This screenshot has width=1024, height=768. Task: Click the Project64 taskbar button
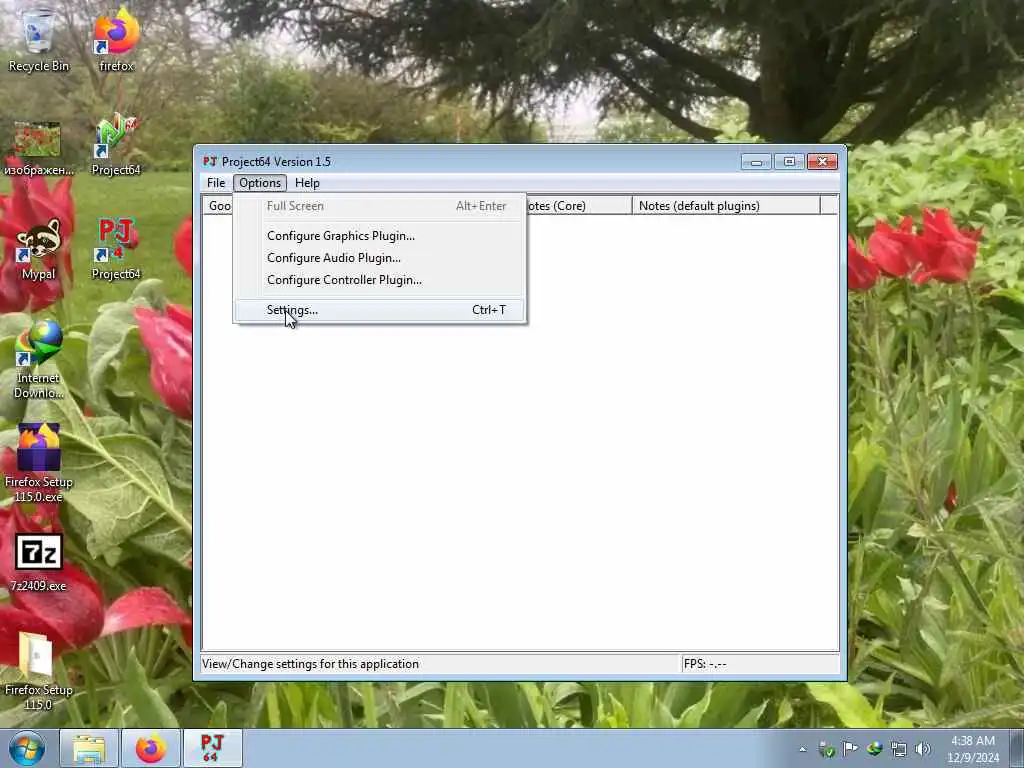click(x=212, y=748)
